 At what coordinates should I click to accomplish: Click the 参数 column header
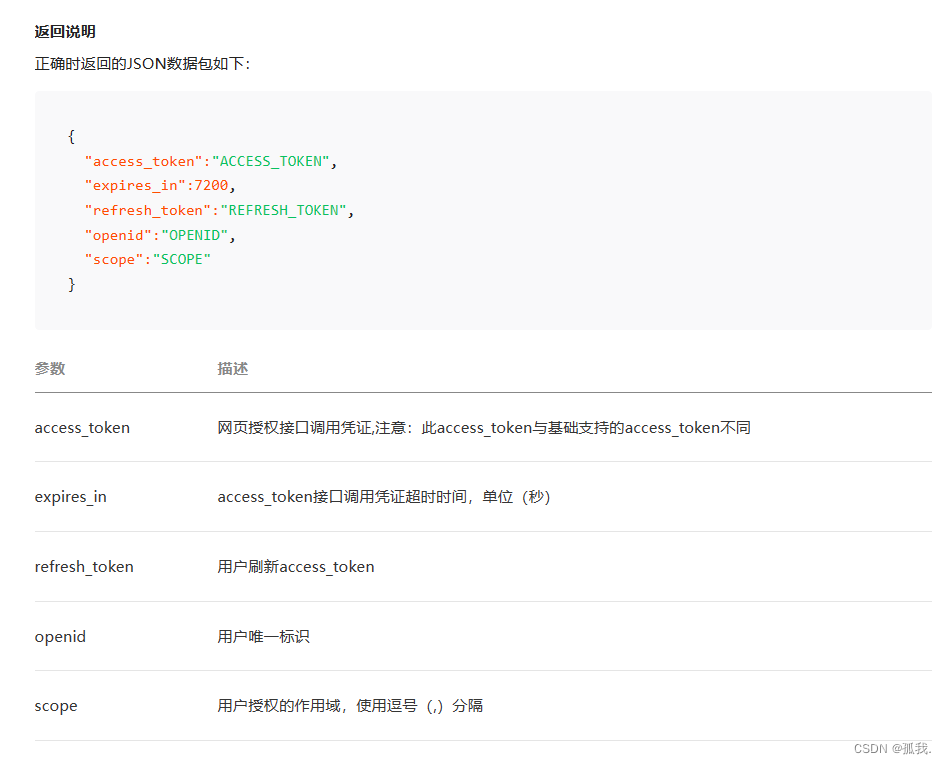click(x=50, y=368)
